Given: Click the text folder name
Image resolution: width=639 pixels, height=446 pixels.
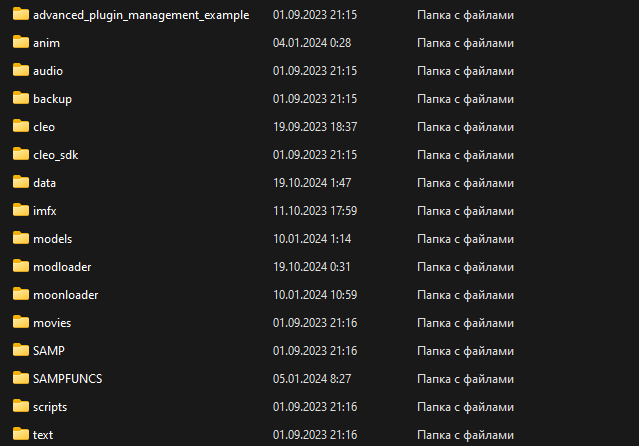Looking at the screenshot, I should pyautogui.click(x=43, y=435).
